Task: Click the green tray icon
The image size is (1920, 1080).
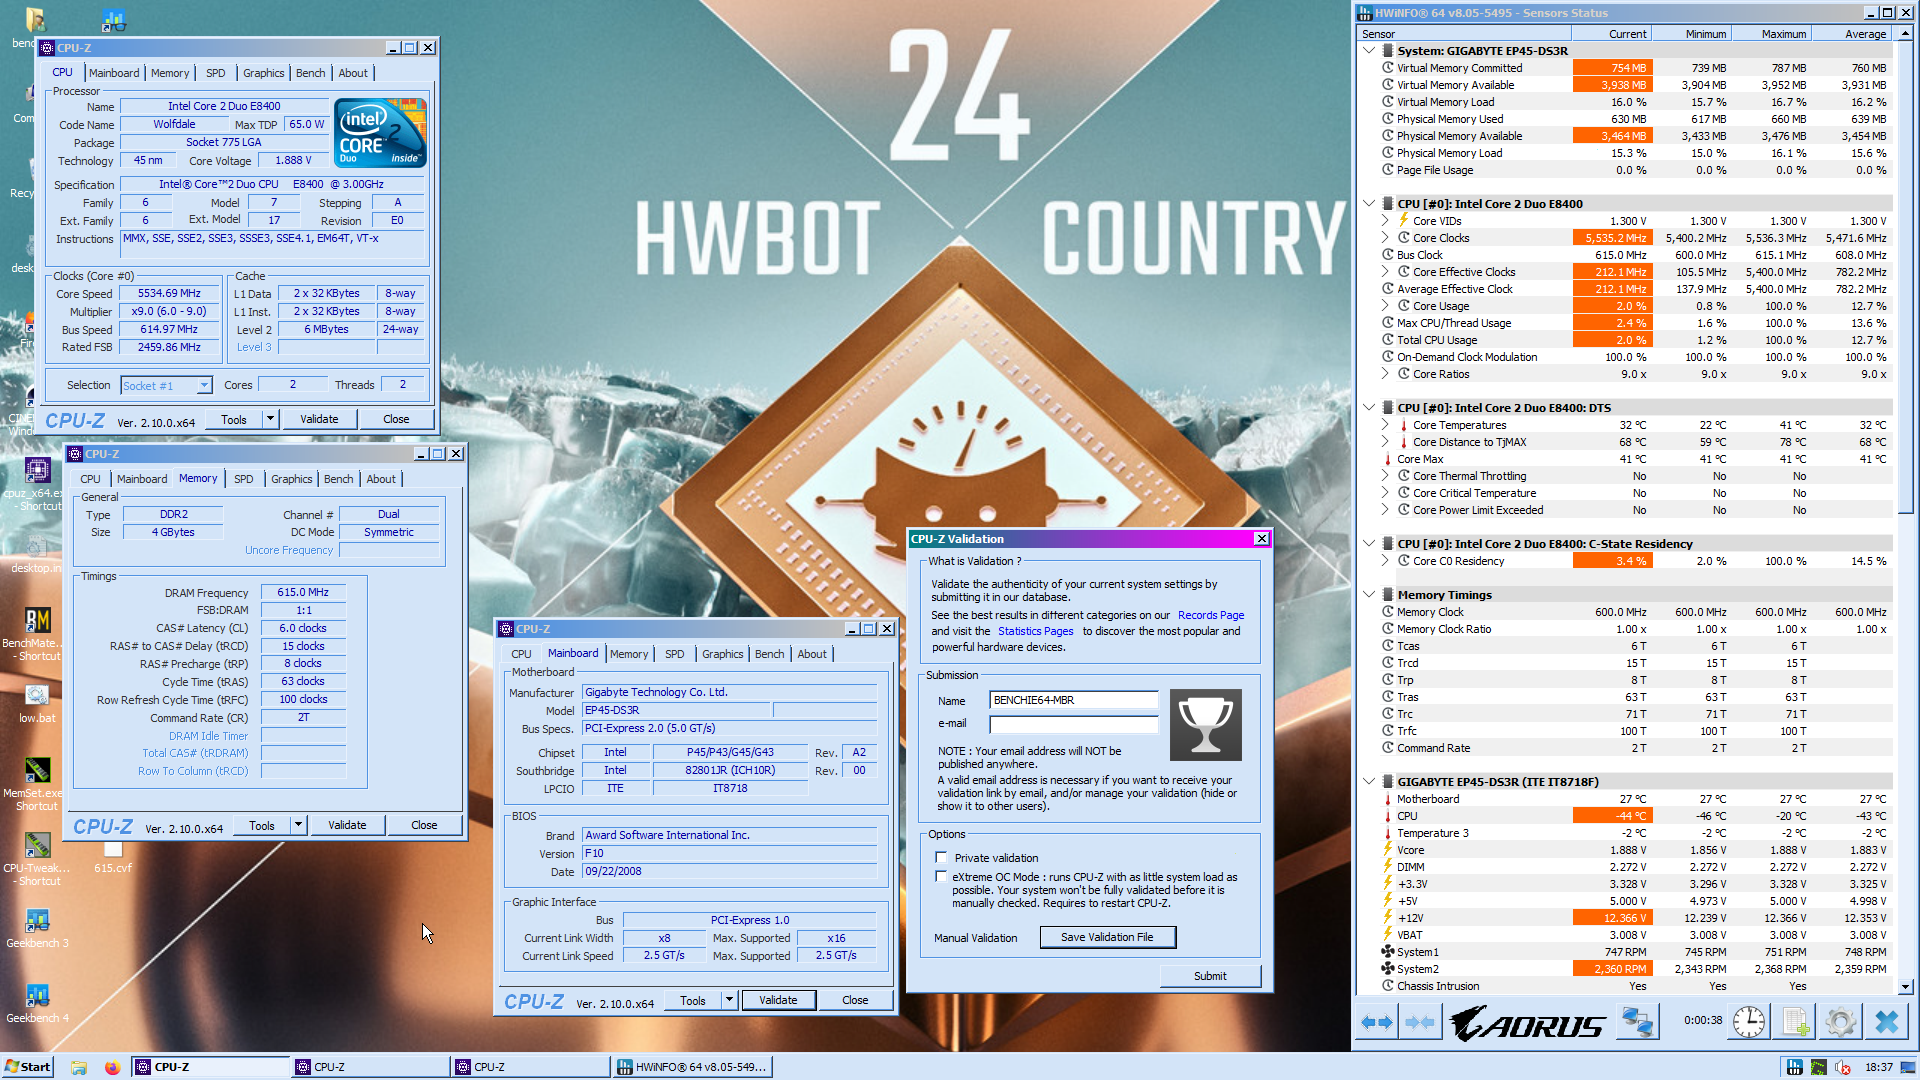Action: point(1818,1067)
